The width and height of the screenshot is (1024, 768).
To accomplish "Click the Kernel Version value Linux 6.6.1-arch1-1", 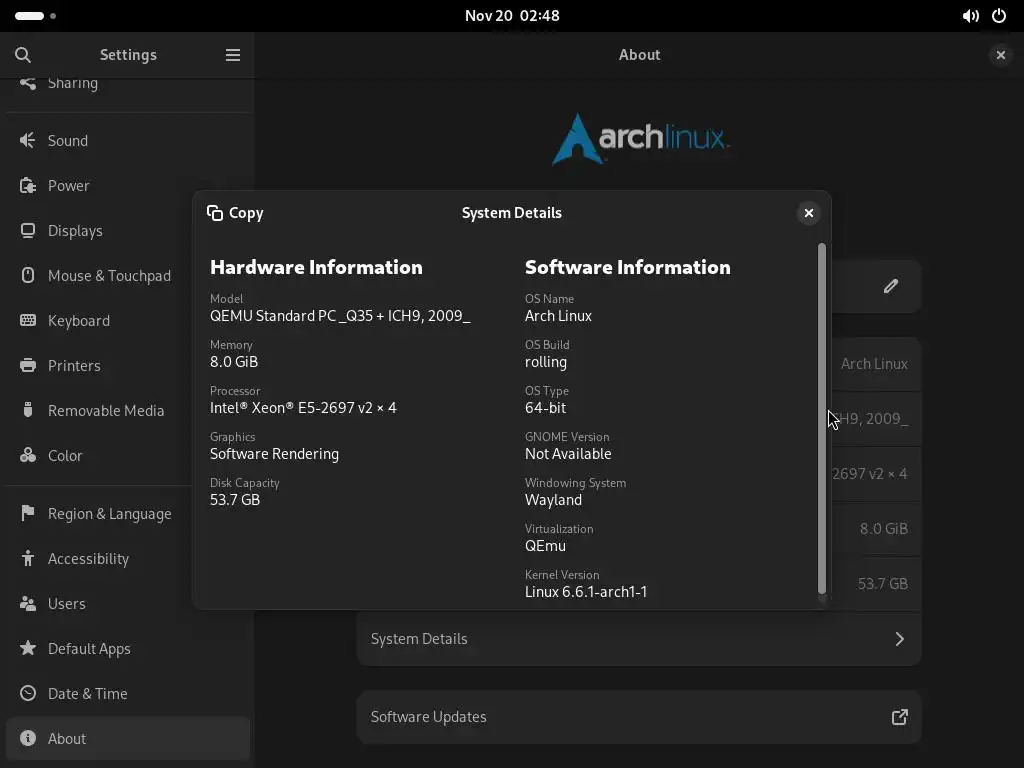I will 586,592.
